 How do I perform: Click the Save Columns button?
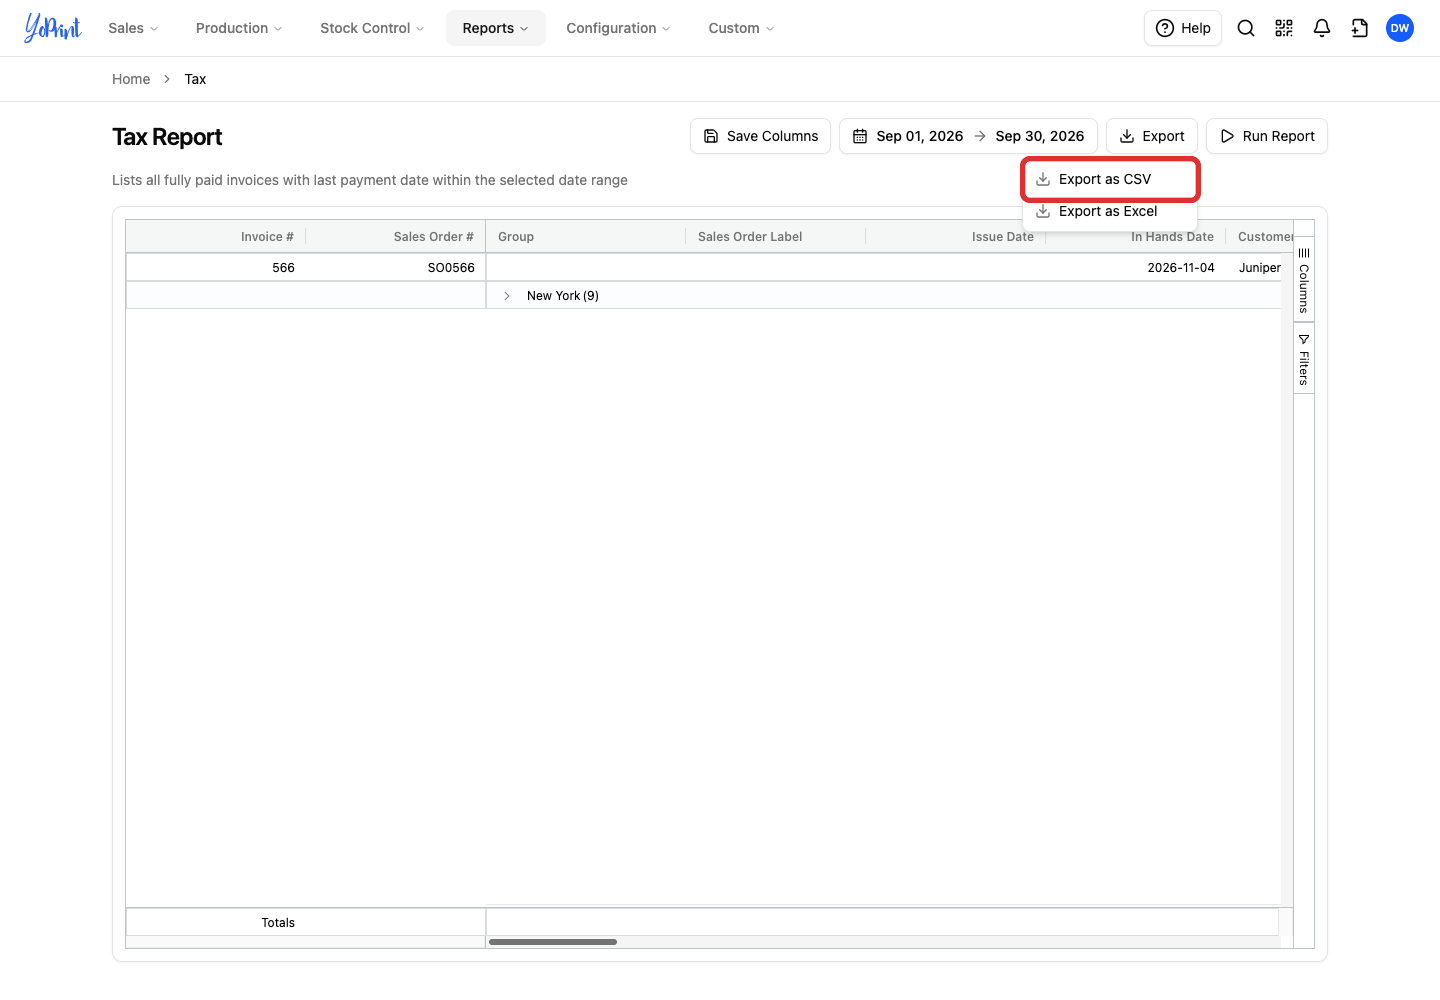(760, 136)
